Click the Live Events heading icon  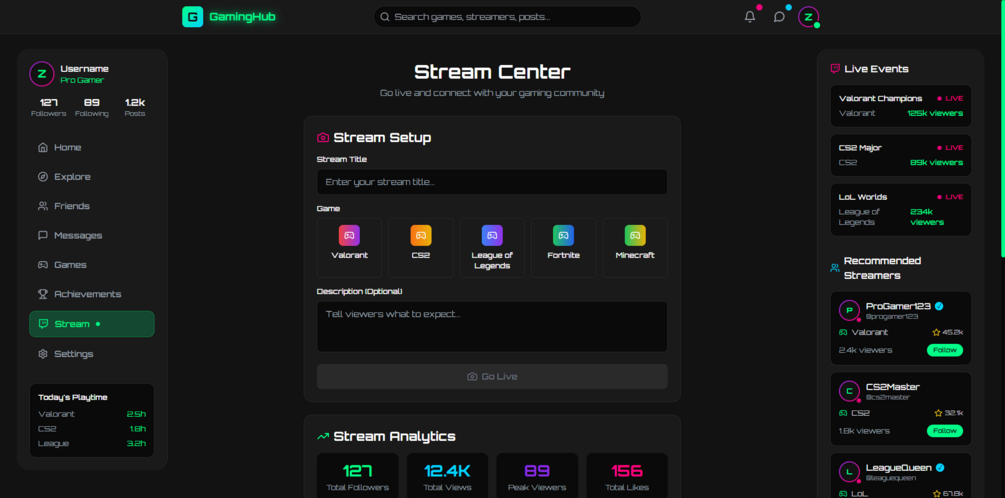click(x=835, y=69)
